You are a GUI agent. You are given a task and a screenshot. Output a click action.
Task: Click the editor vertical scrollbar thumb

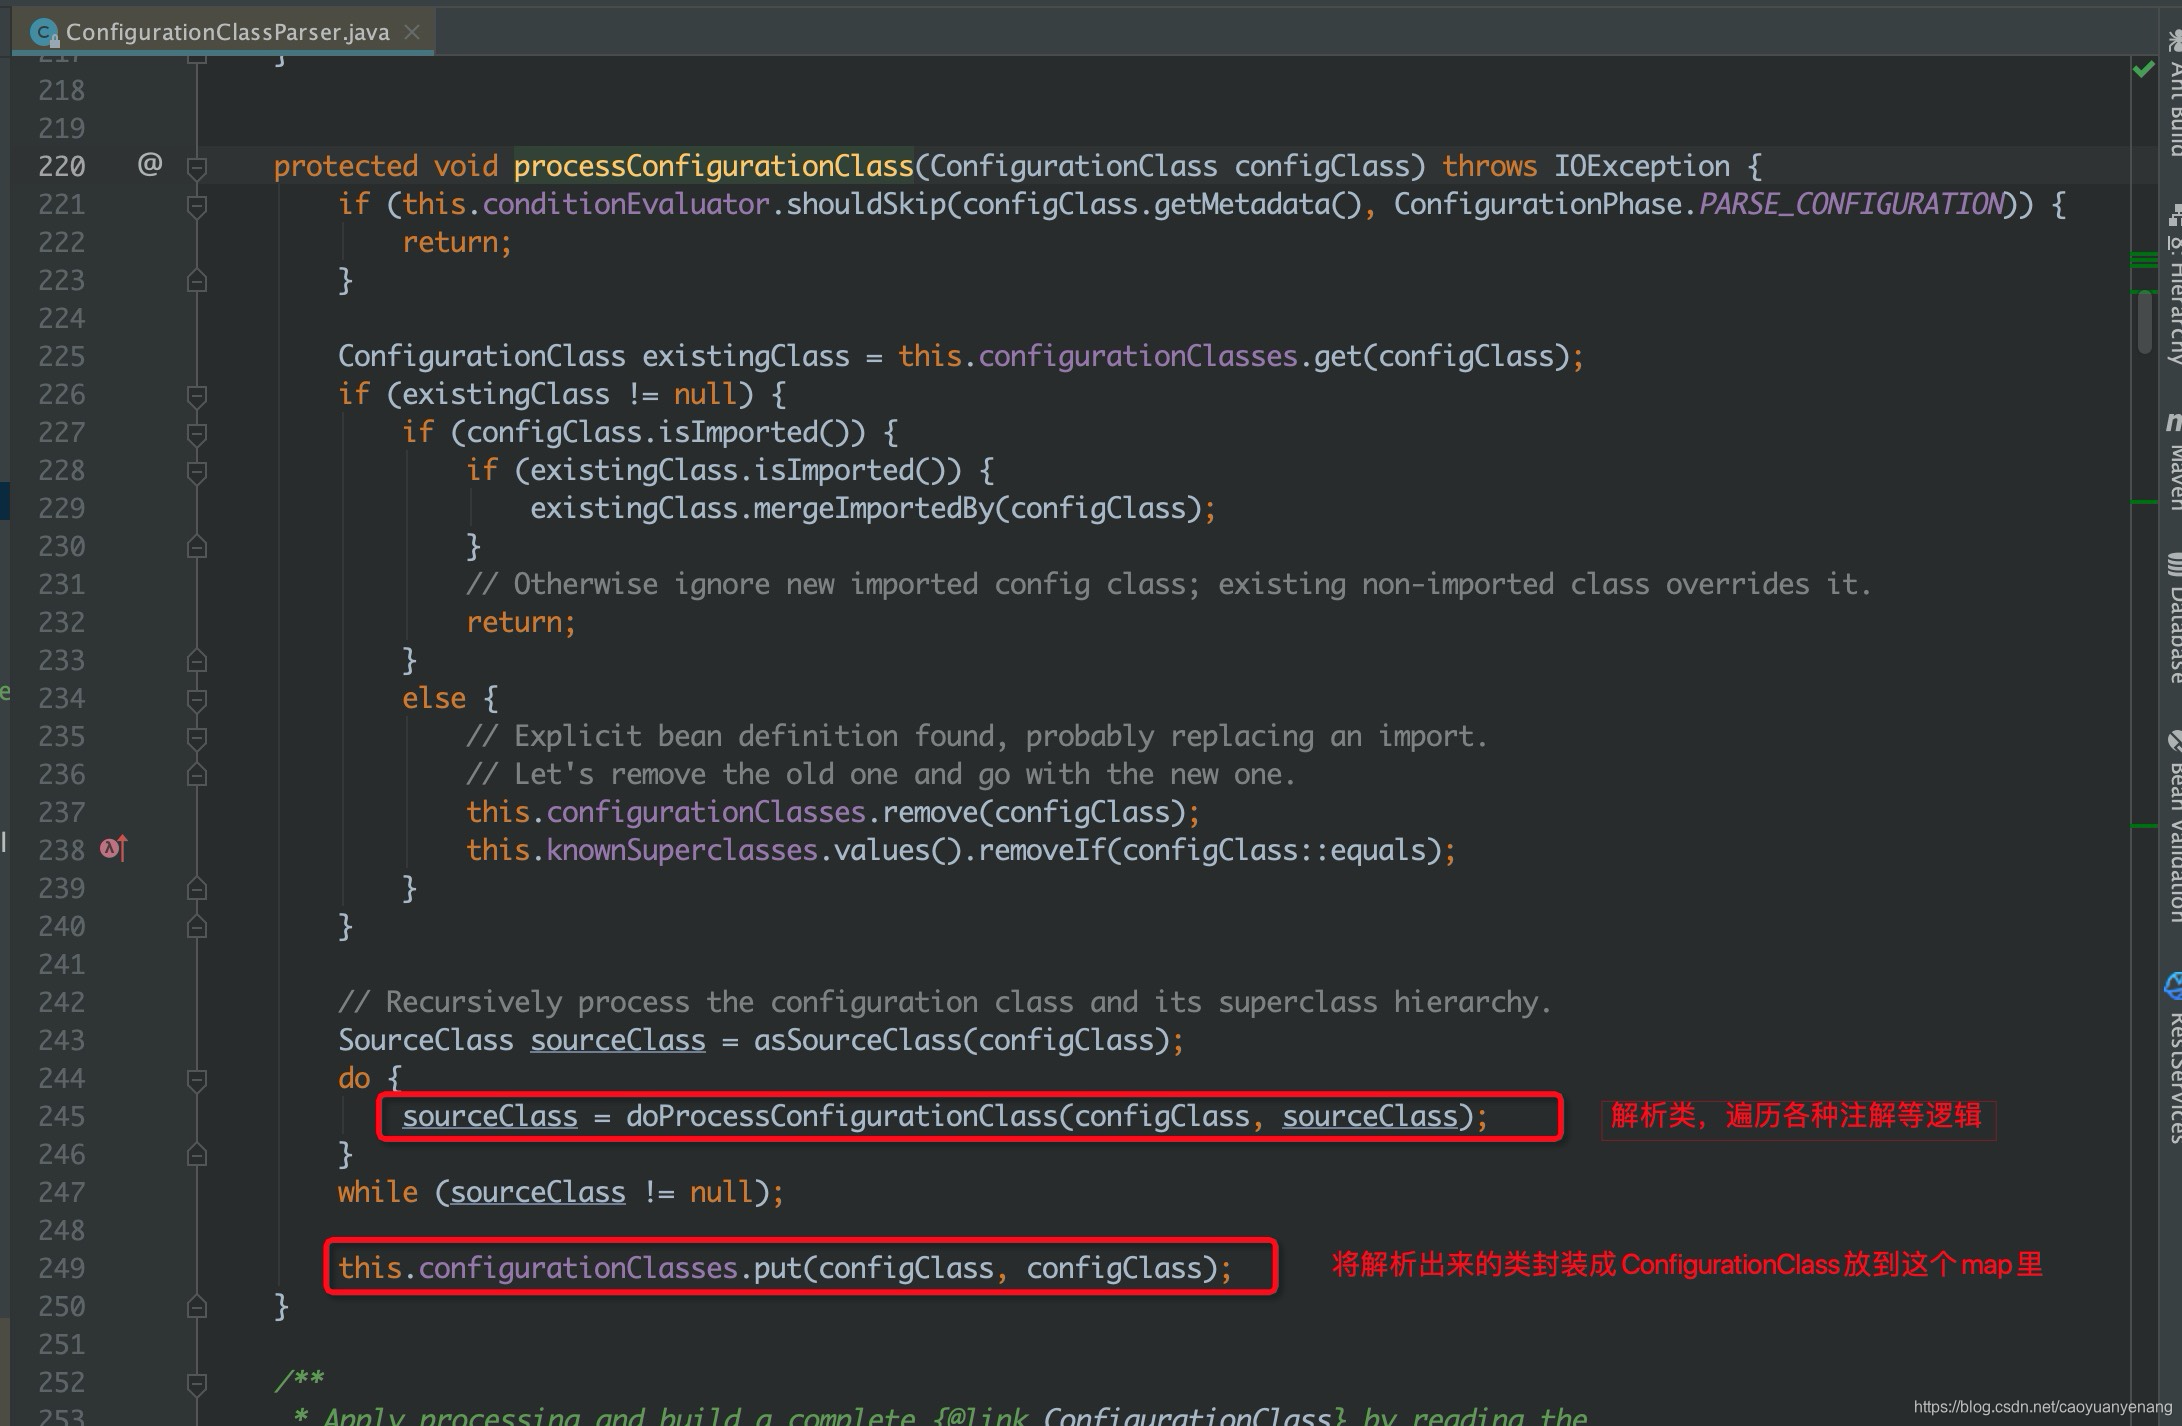pos(2144,321)
